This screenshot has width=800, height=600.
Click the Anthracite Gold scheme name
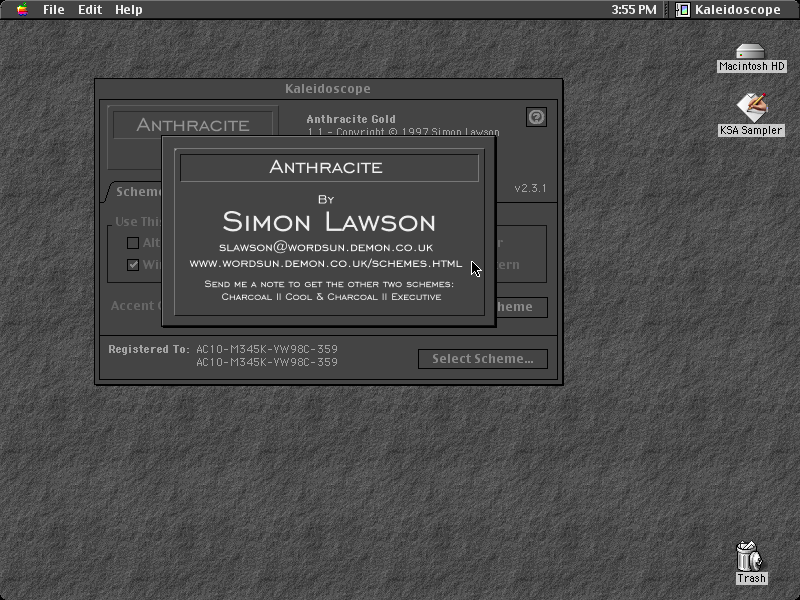tap(351, 119)
